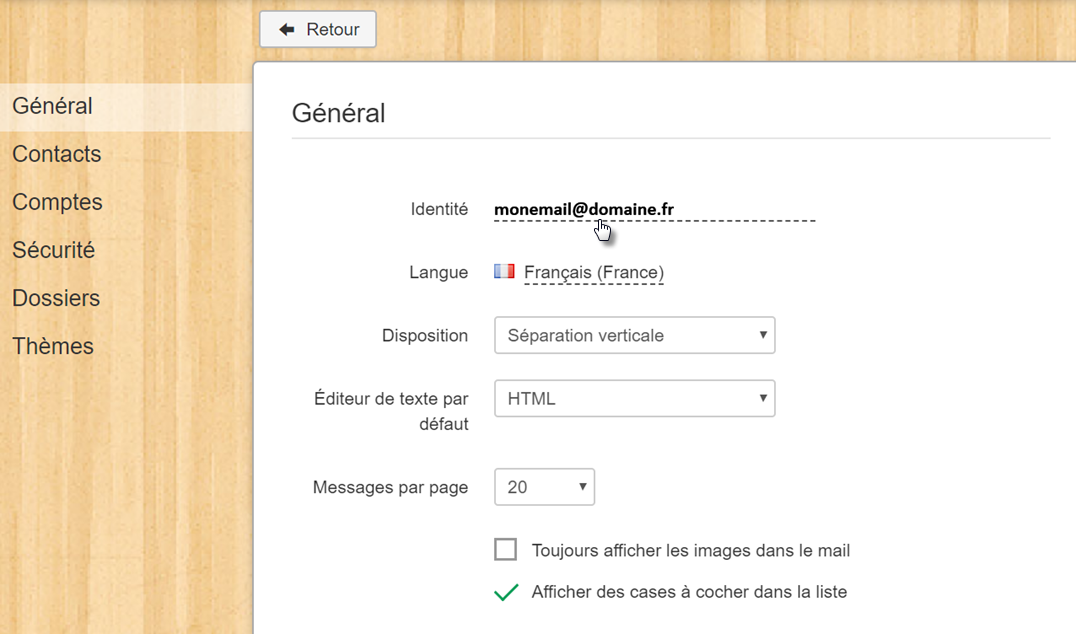Open the Disposition dropdown
This screenshot has height=634, width=1076.
(634, 336)
